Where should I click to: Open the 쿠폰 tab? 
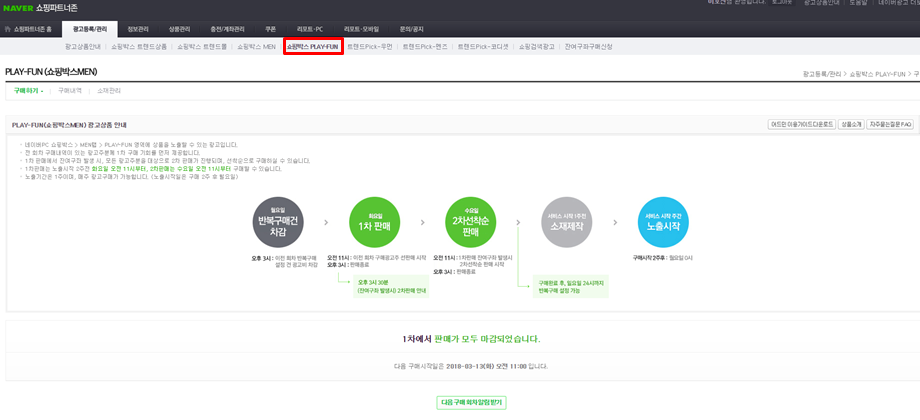click(x=270, y=29)
